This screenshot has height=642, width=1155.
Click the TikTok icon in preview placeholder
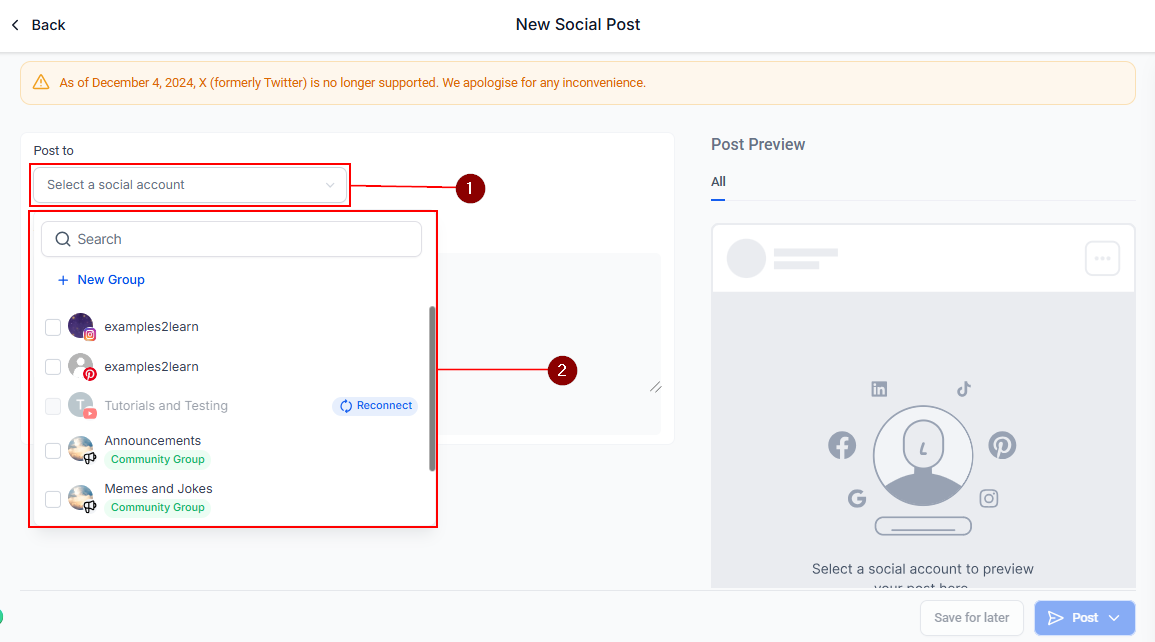pos(963,389)
